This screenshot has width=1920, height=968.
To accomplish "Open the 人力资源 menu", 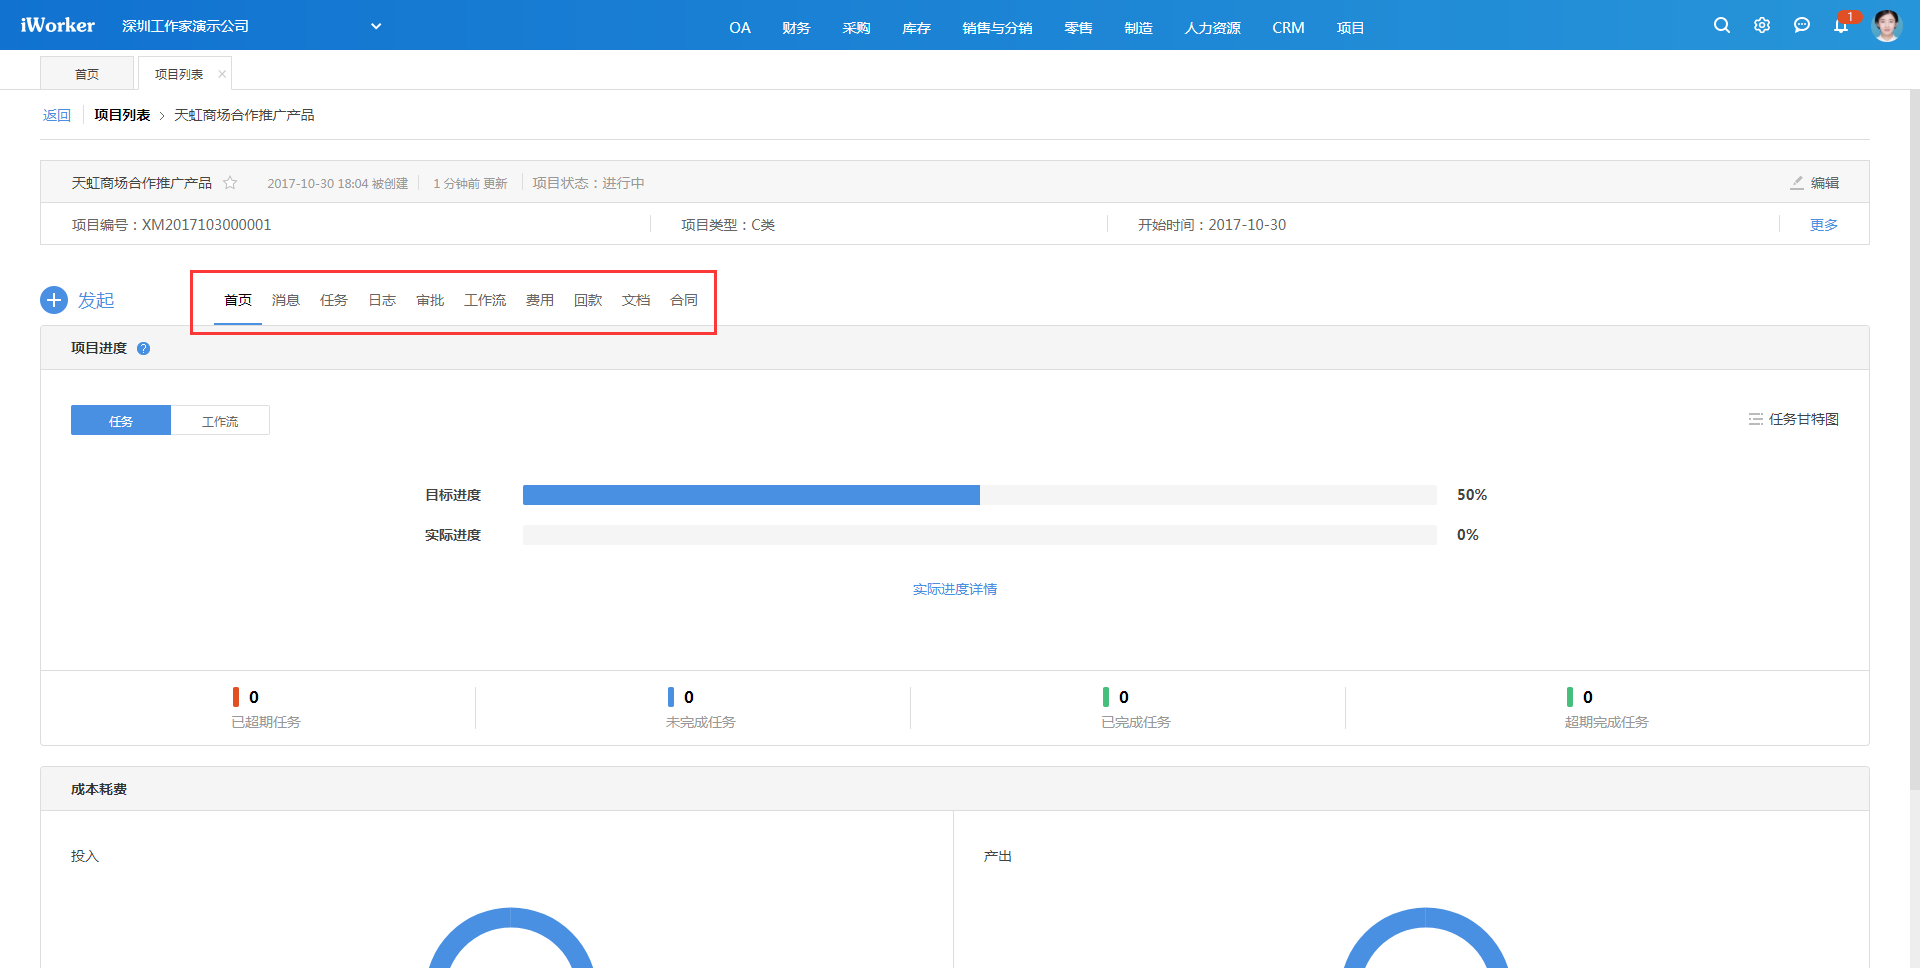I will pyautogui.click(x=1212, y=28).
